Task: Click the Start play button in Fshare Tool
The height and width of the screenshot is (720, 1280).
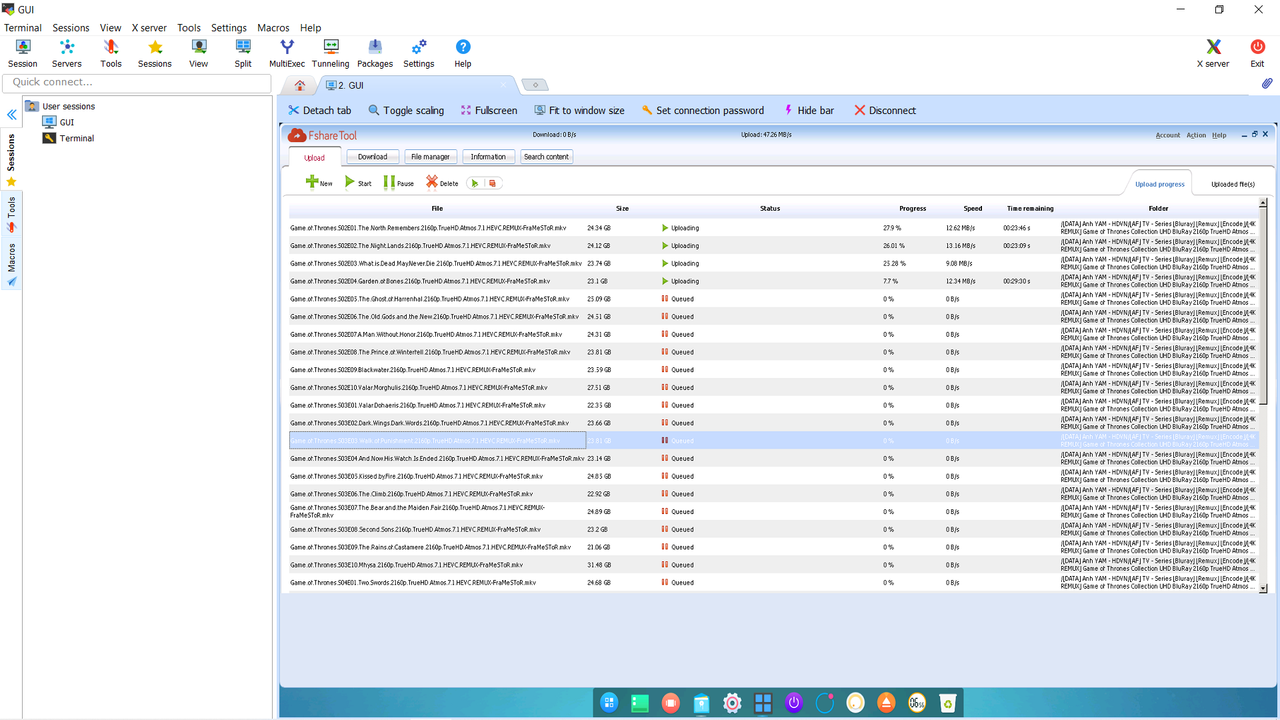Action: tap(358, 182)
